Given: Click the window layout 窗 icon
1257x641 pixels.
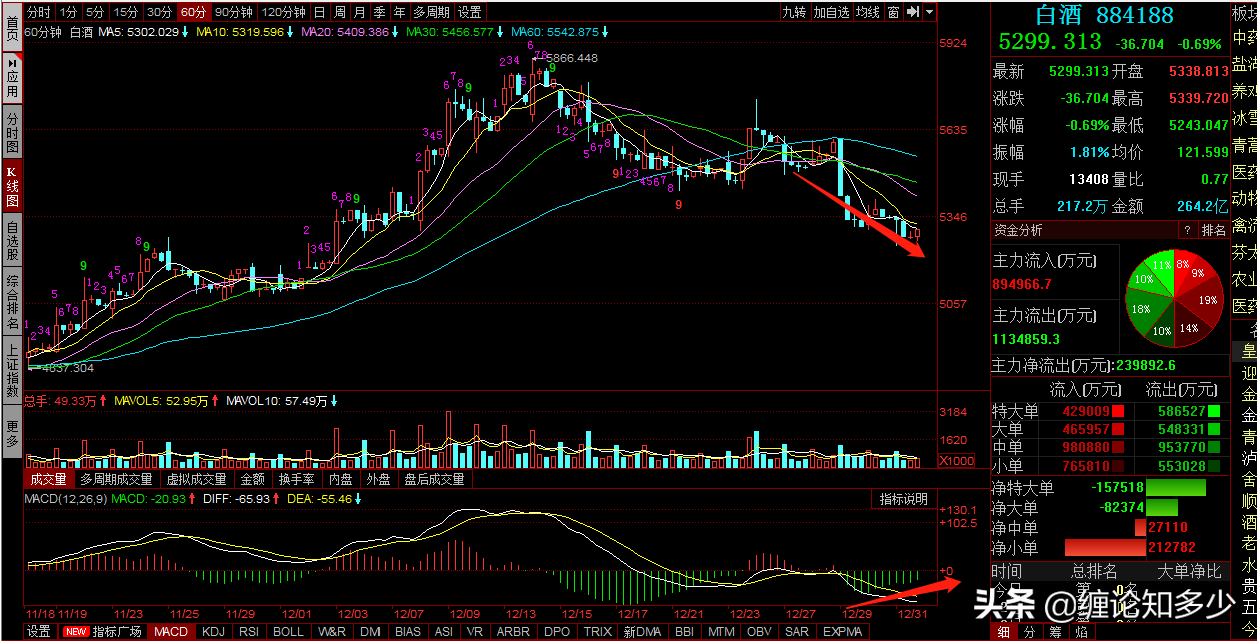Looking at the screenshot, I should click(892, 12).
